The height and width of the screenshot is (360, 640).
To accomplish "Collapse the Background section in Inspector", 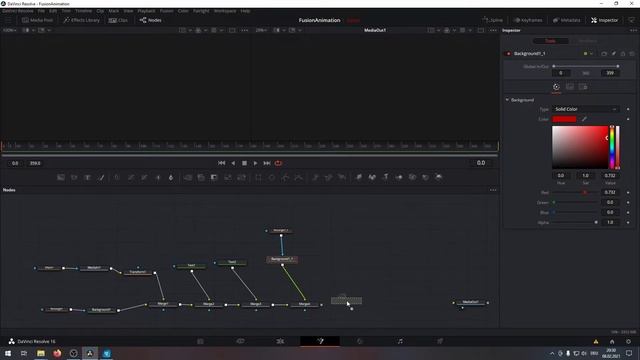I will point(507,100).
